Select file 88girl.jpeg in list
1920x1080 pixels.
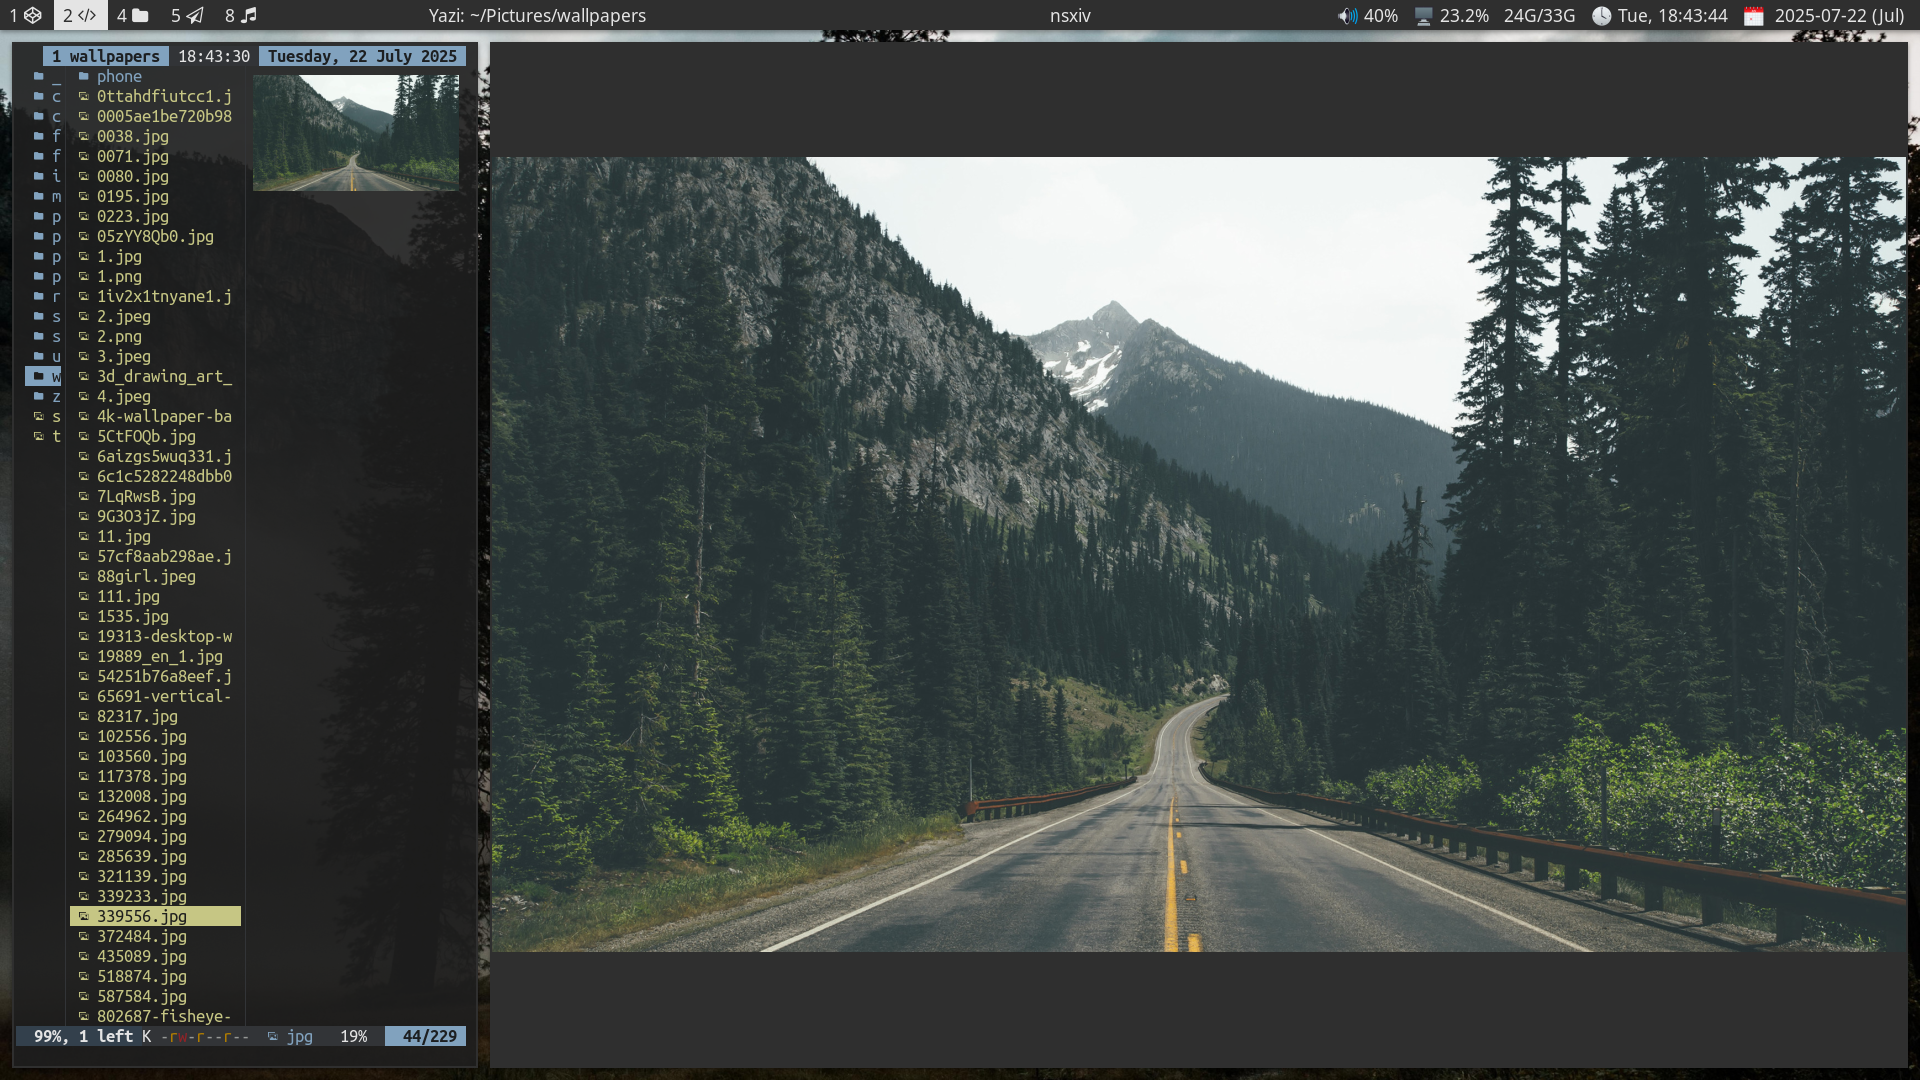tap(146, 576)
